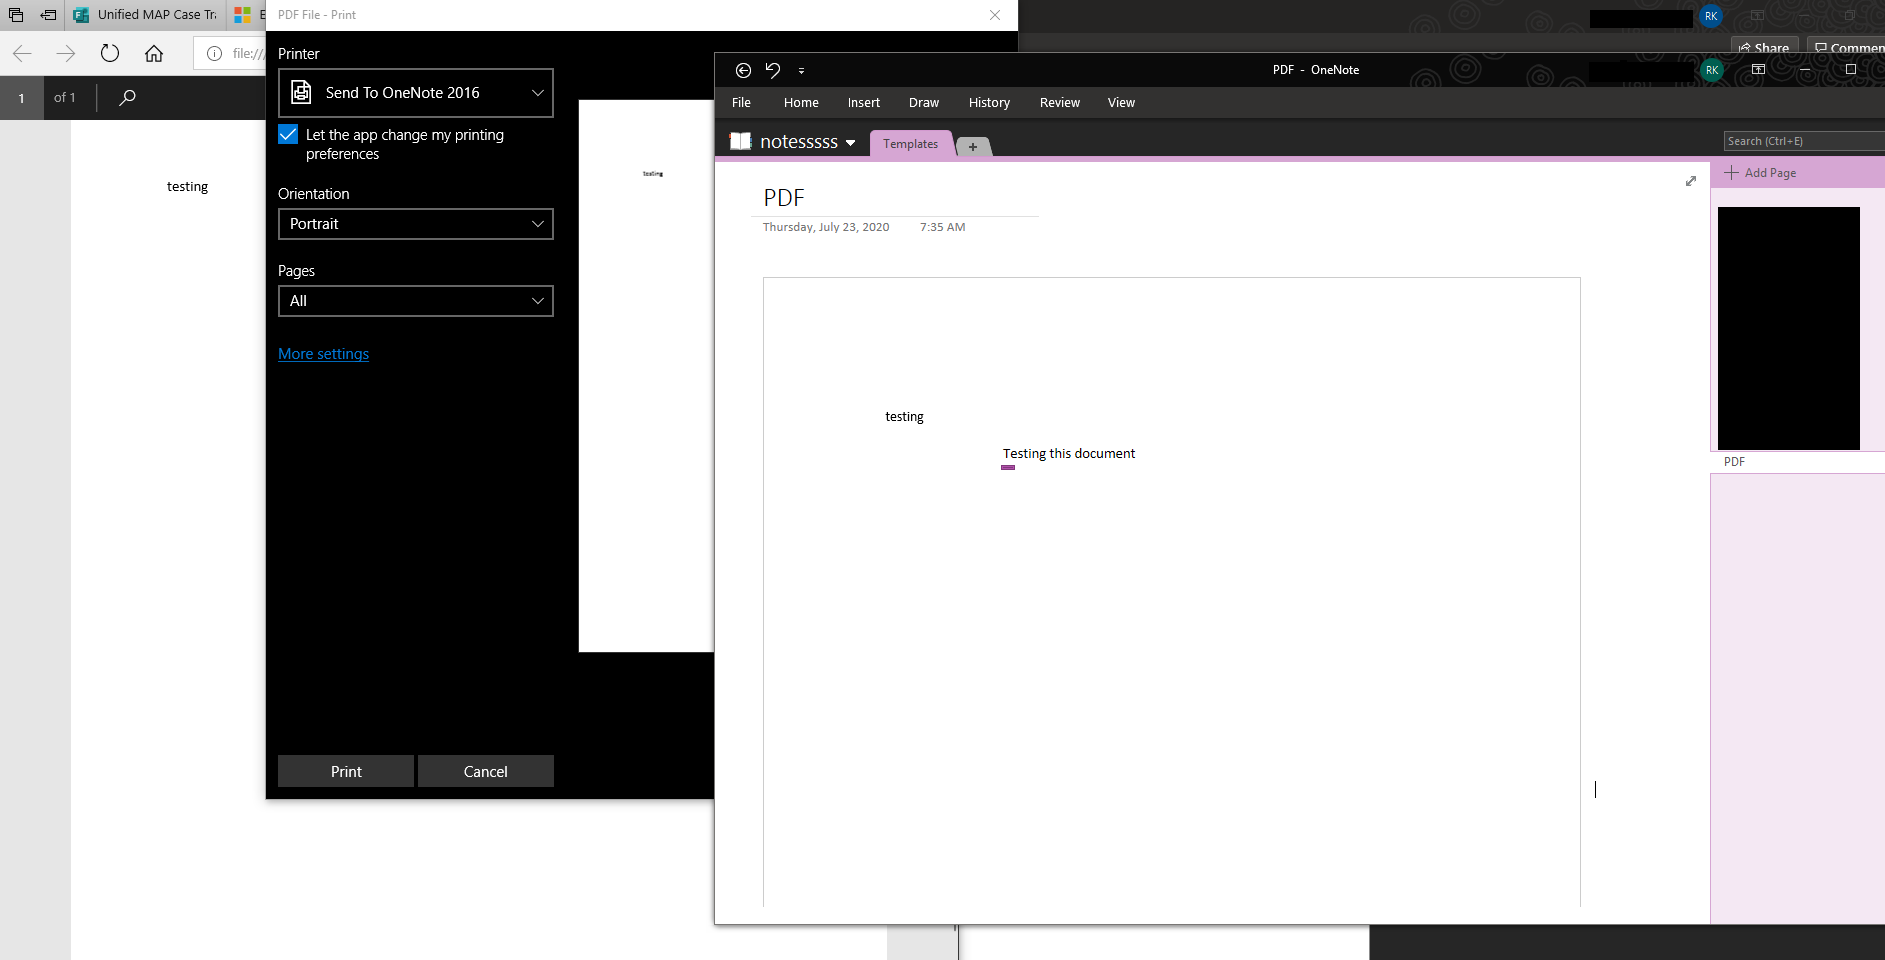Click the PDF page number field

point(21,98)
